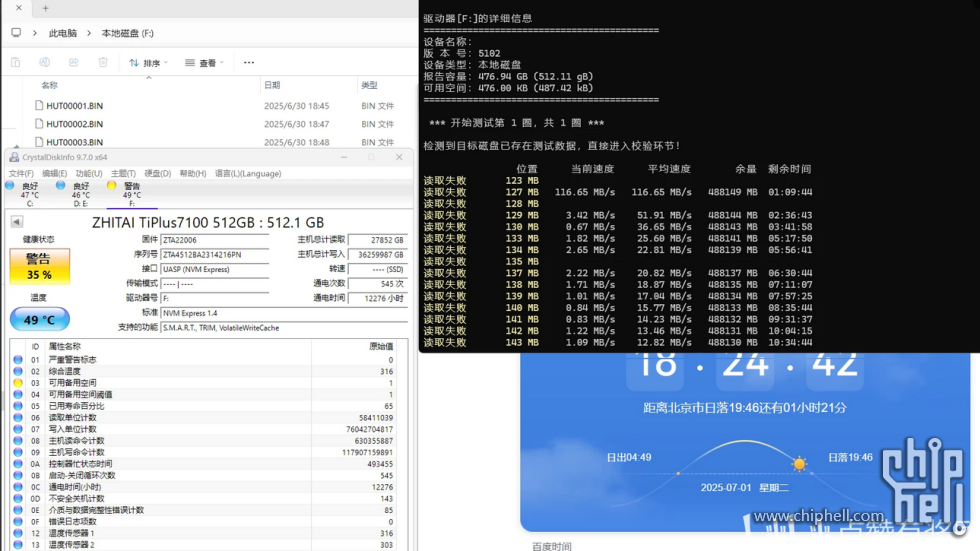Click the firmware field showing ZTA22006
The image size is (980, 551).
215,240
